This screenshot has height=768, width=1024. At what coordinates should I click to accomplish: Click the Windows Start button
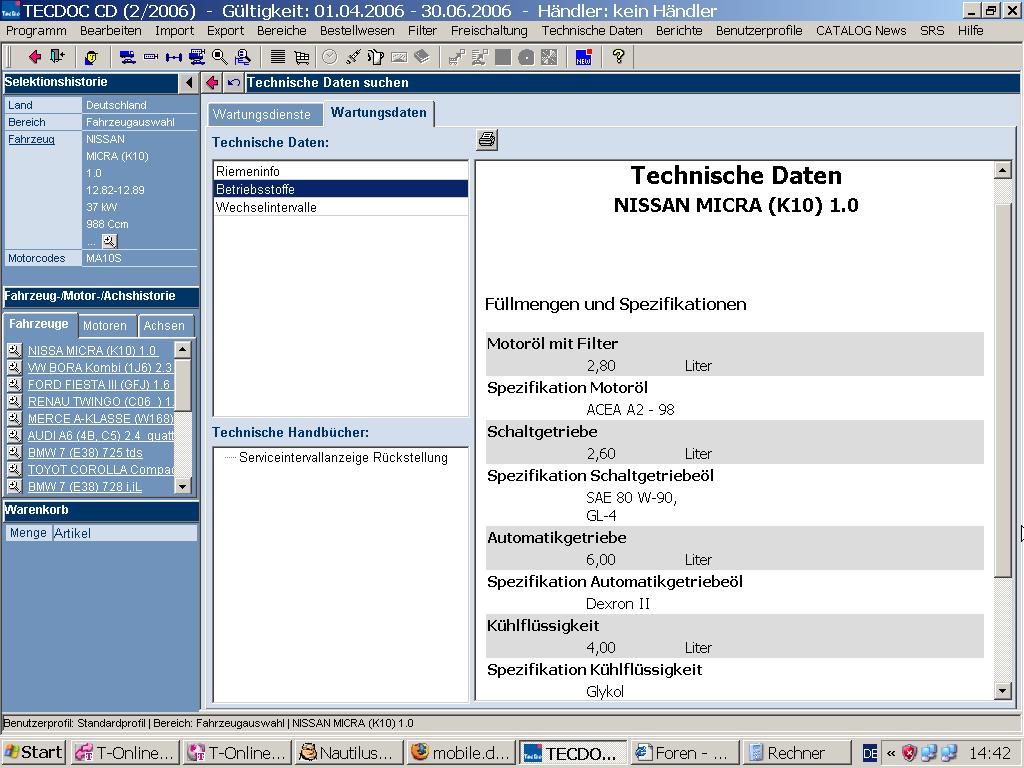pos(34,752)
